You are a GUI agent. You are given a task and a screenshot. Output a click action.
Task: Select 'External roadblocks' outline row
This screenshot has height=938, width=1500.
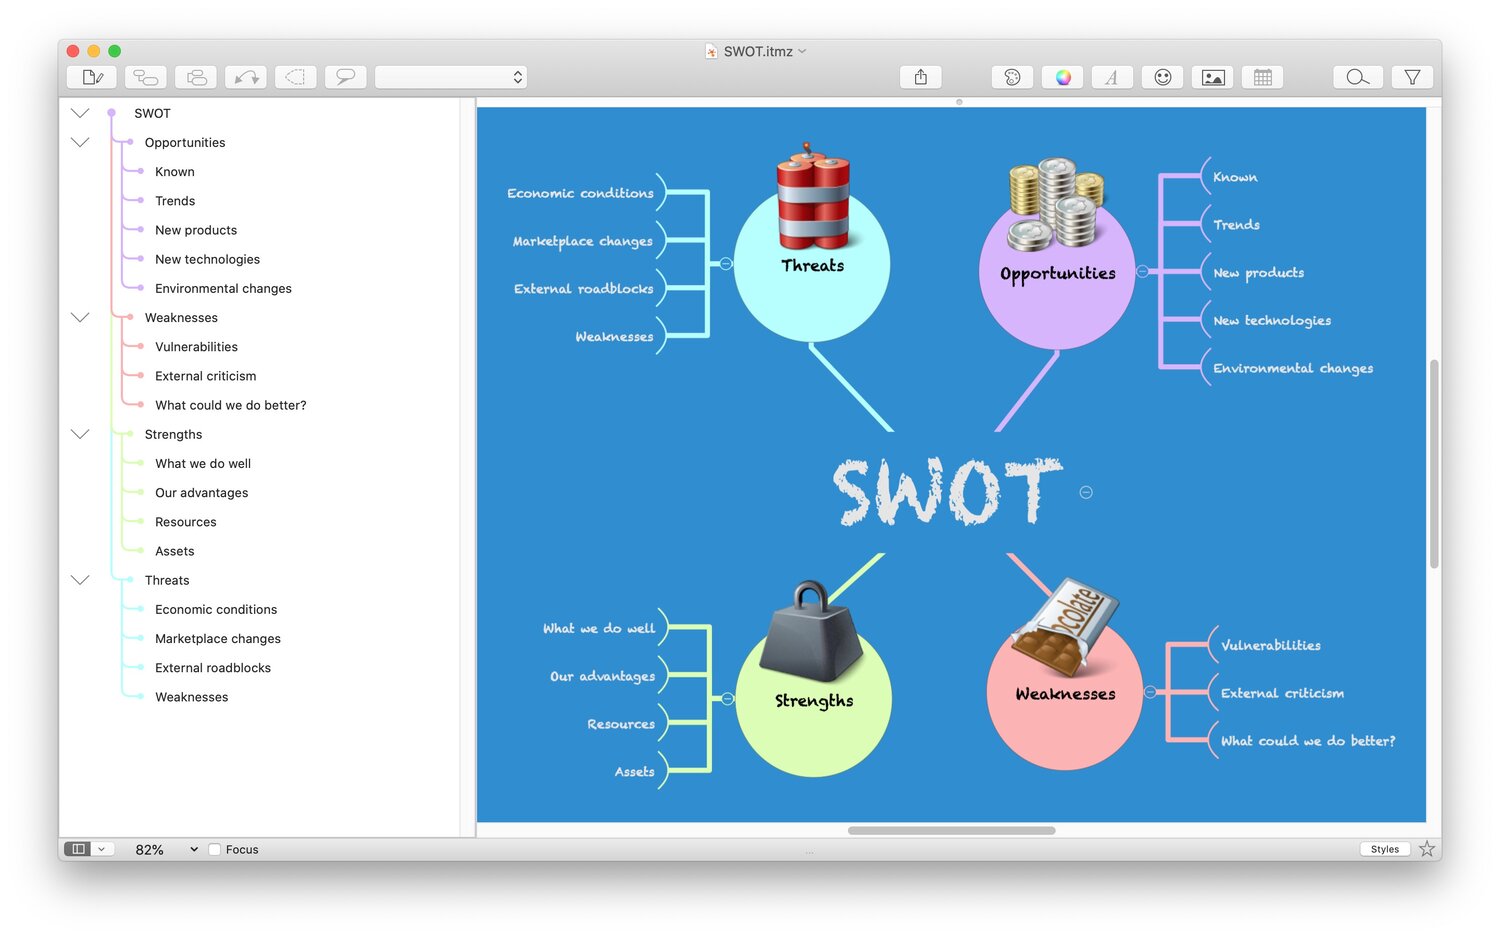pyautogui.click(x=212, y=668)
